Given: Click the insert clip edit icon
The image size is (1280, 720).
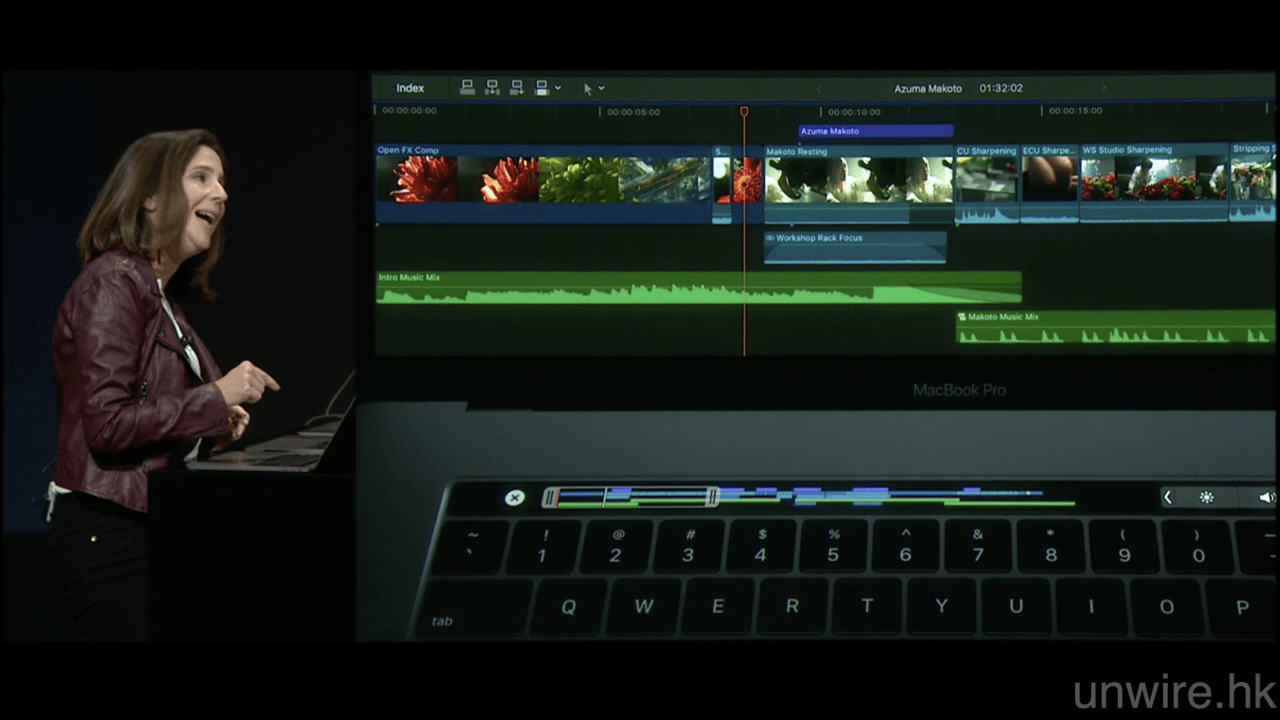Looking at the screenshot, I should click(492, 88).
